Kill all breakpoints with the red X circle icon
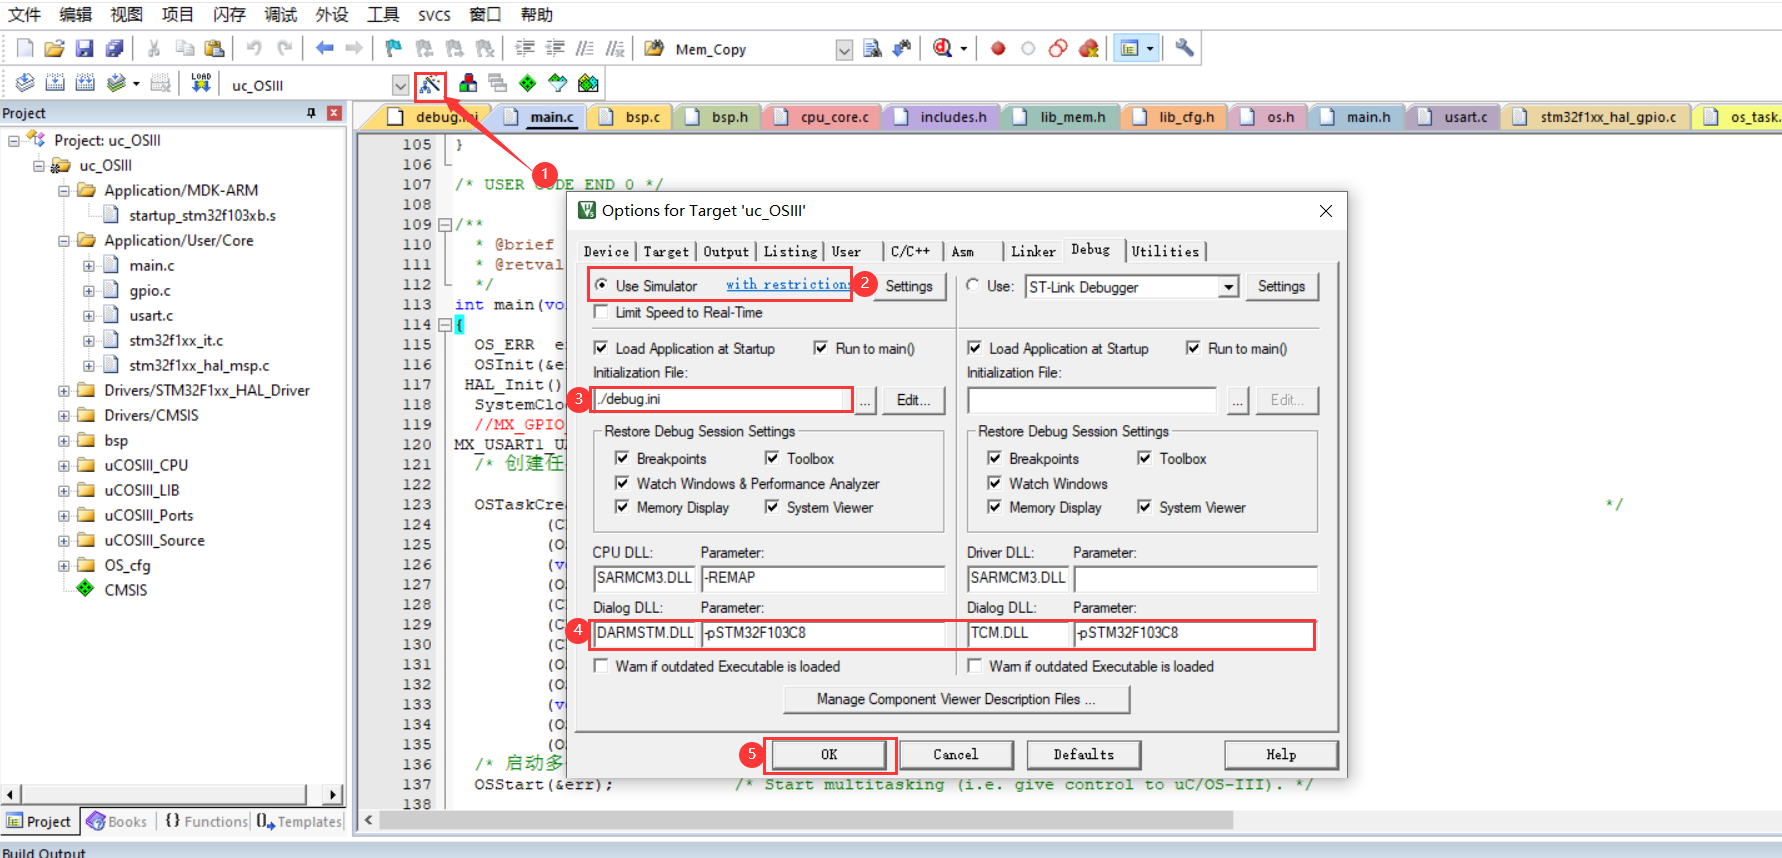The image size is (1782, 858). coord(1089,48)
